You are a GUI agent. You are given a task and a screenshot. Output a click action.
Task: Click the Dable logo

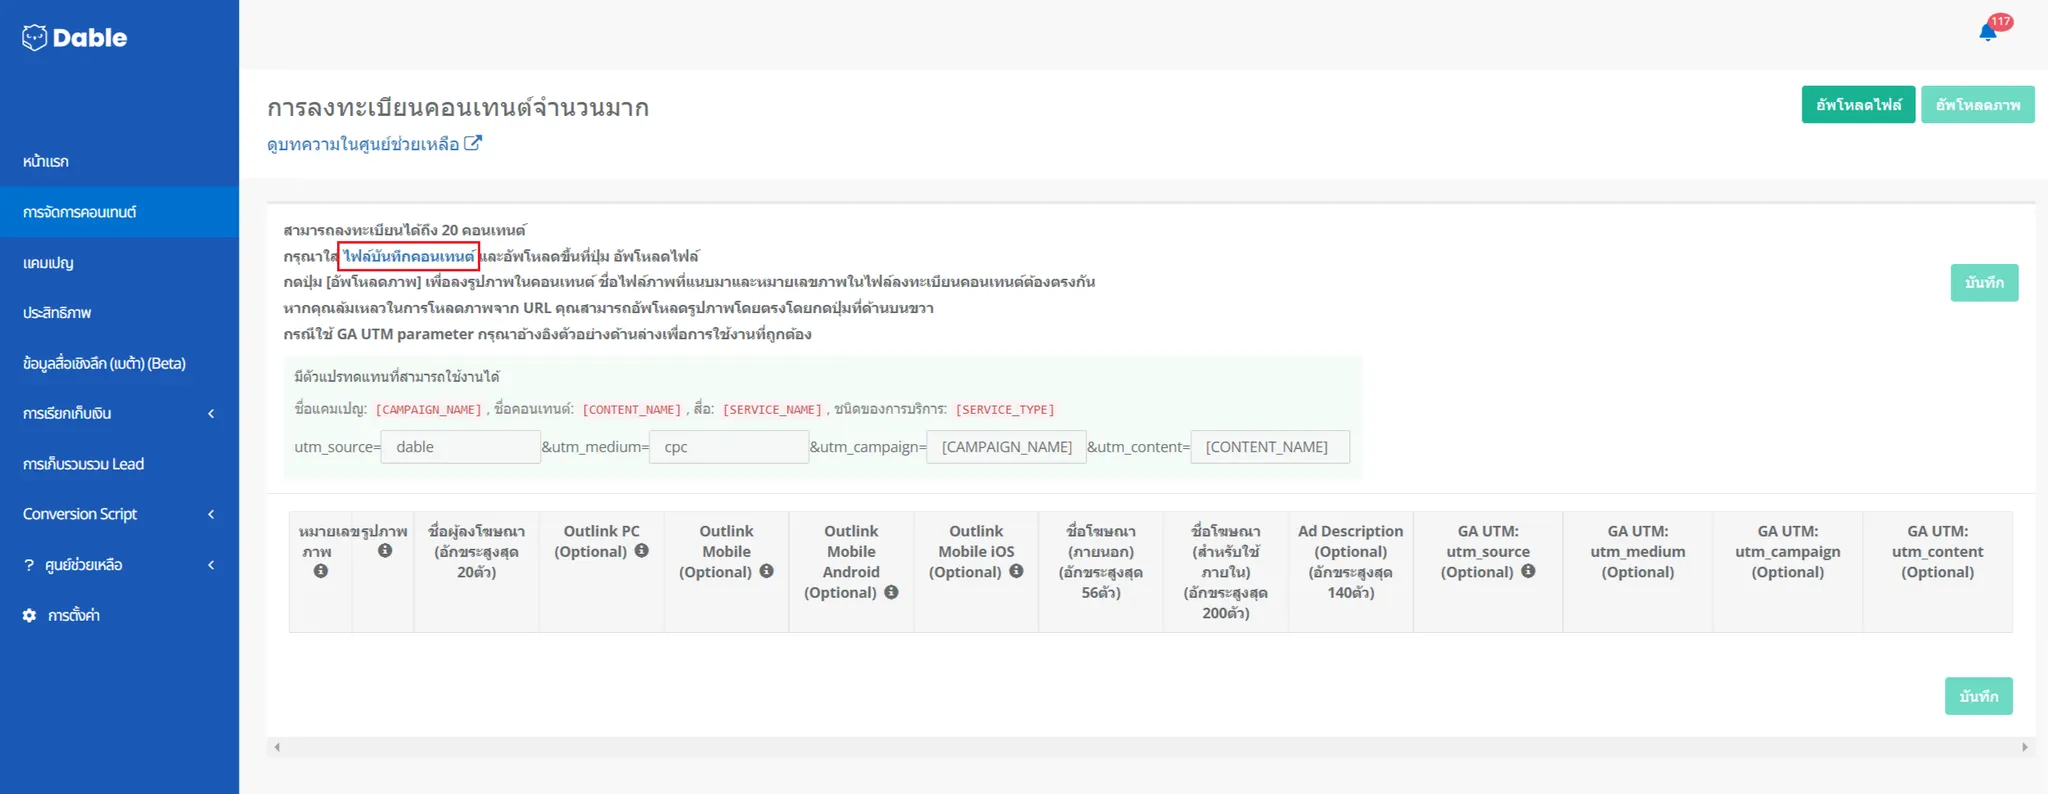pyautogui.click(x=75, y=38)
